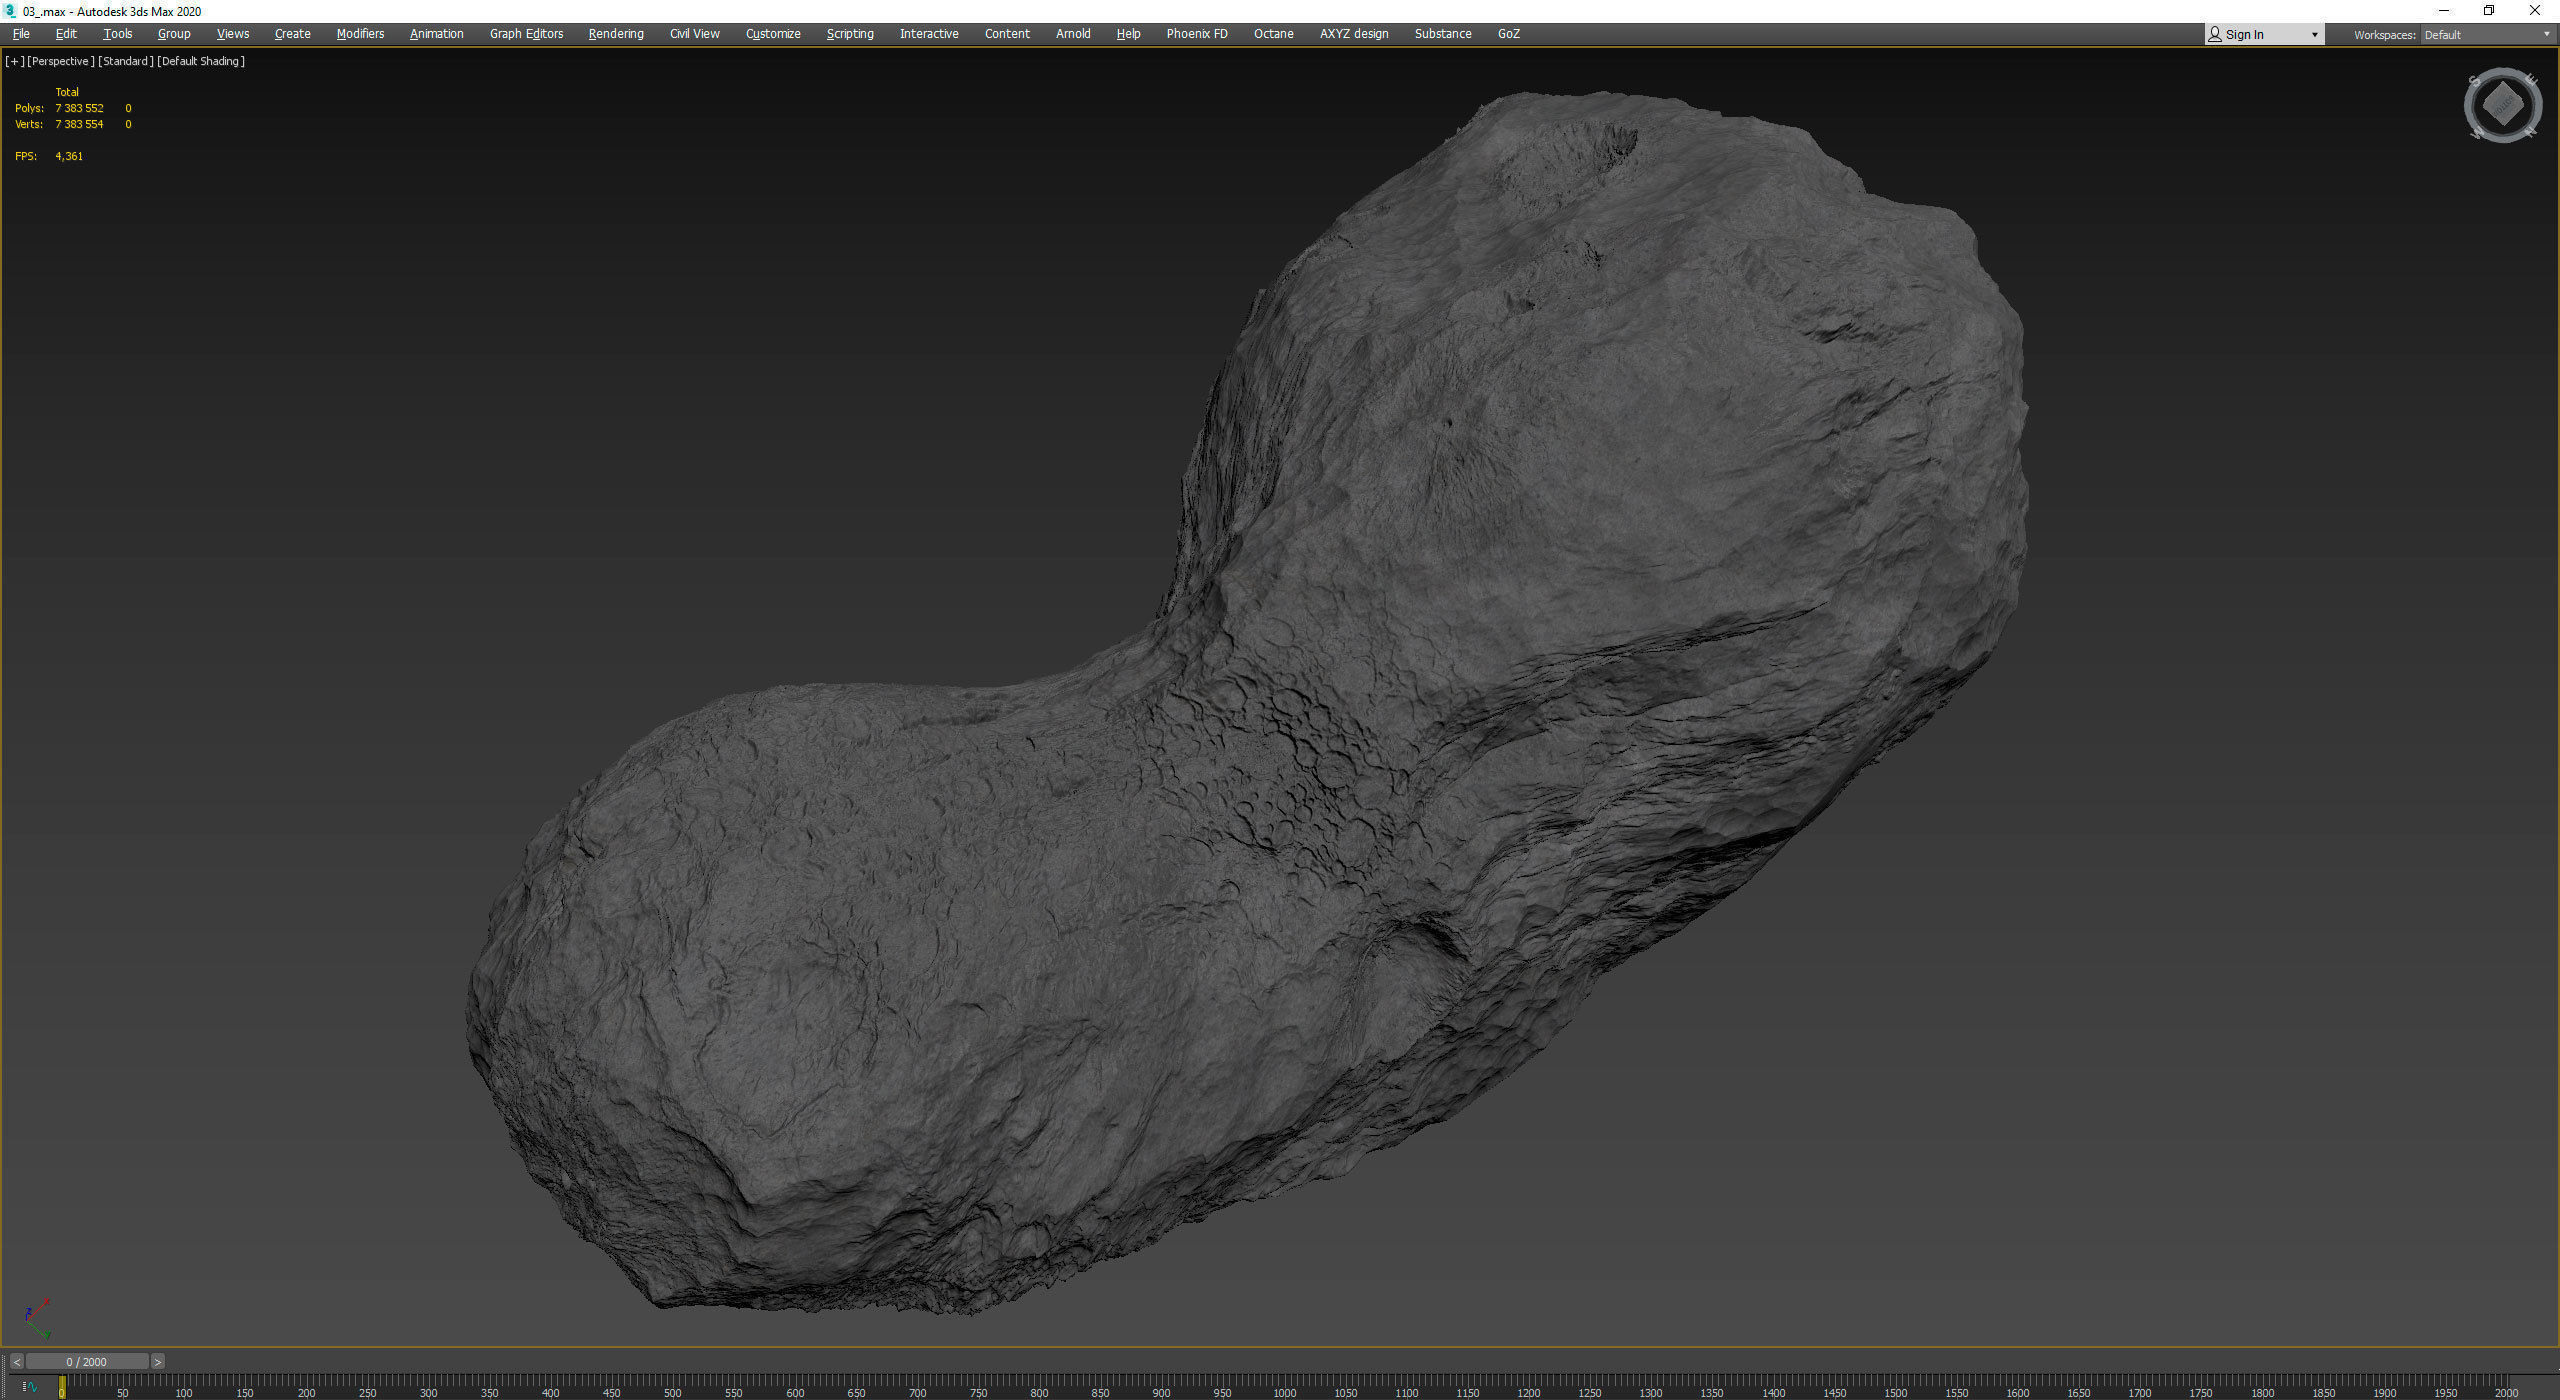Click the FPS 4,361 readout
The image size is (2560, 1400).
49,156
